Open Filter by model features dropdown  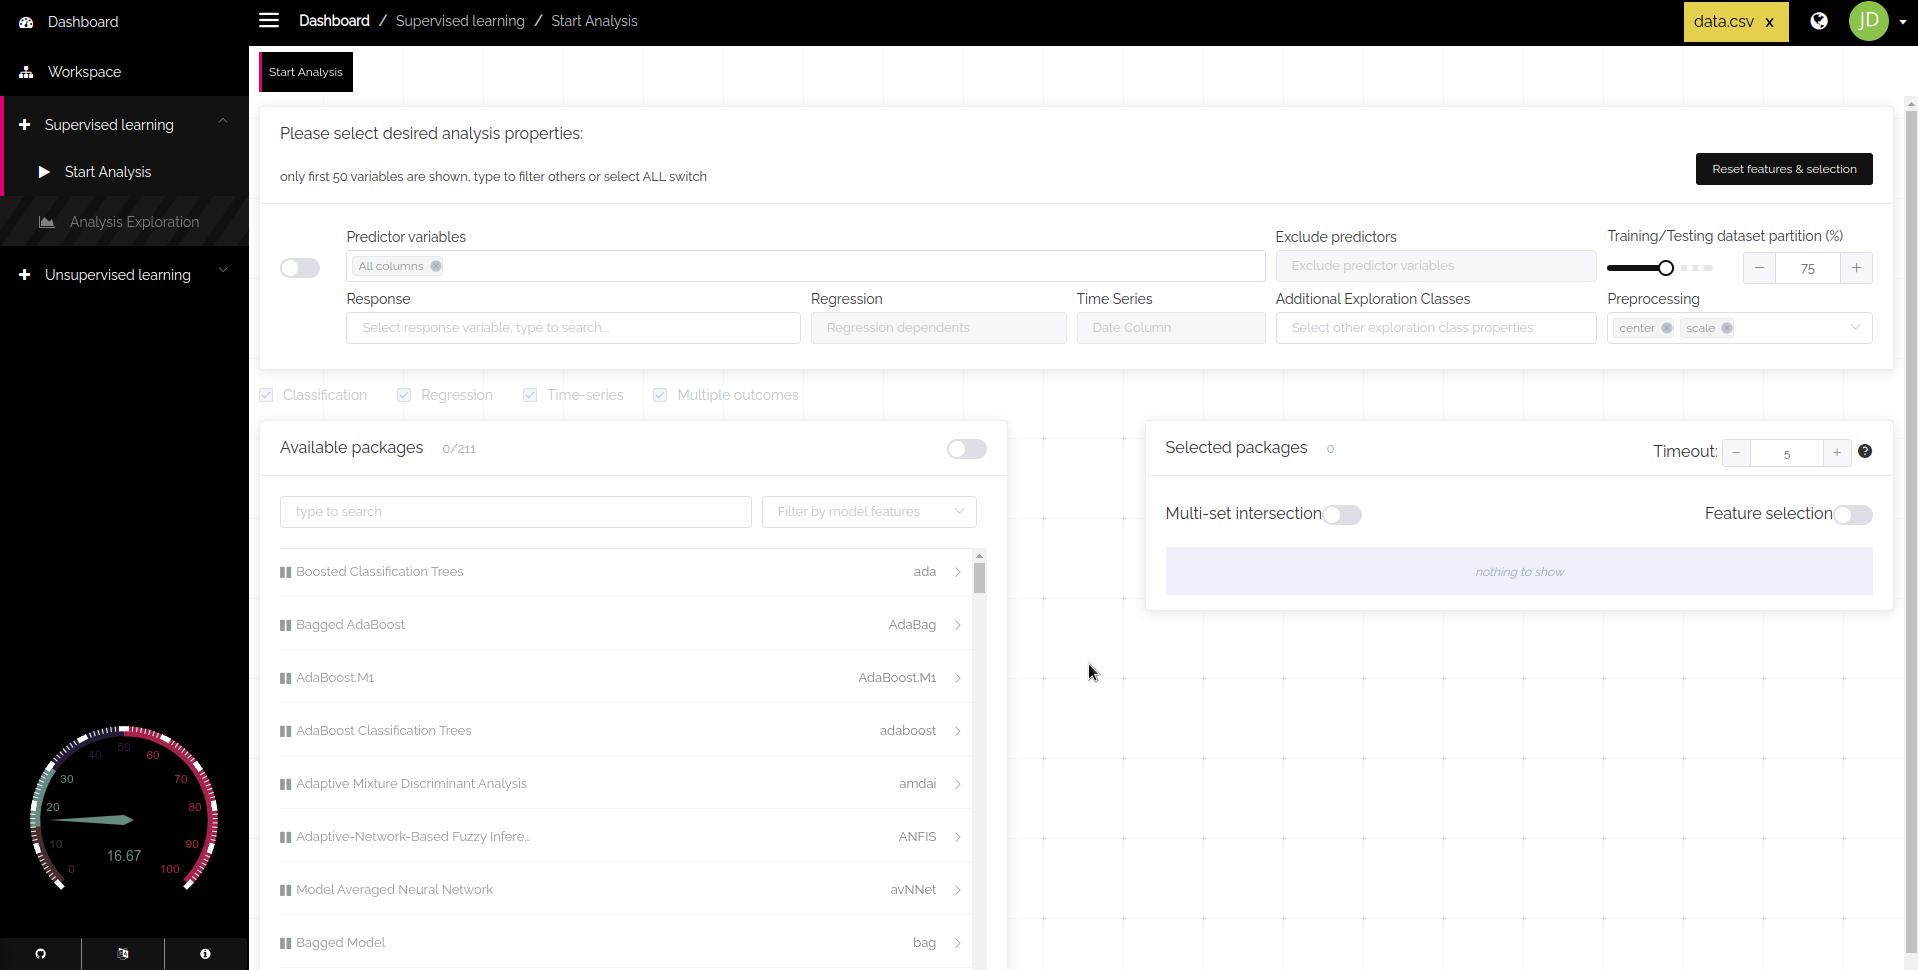869,512
